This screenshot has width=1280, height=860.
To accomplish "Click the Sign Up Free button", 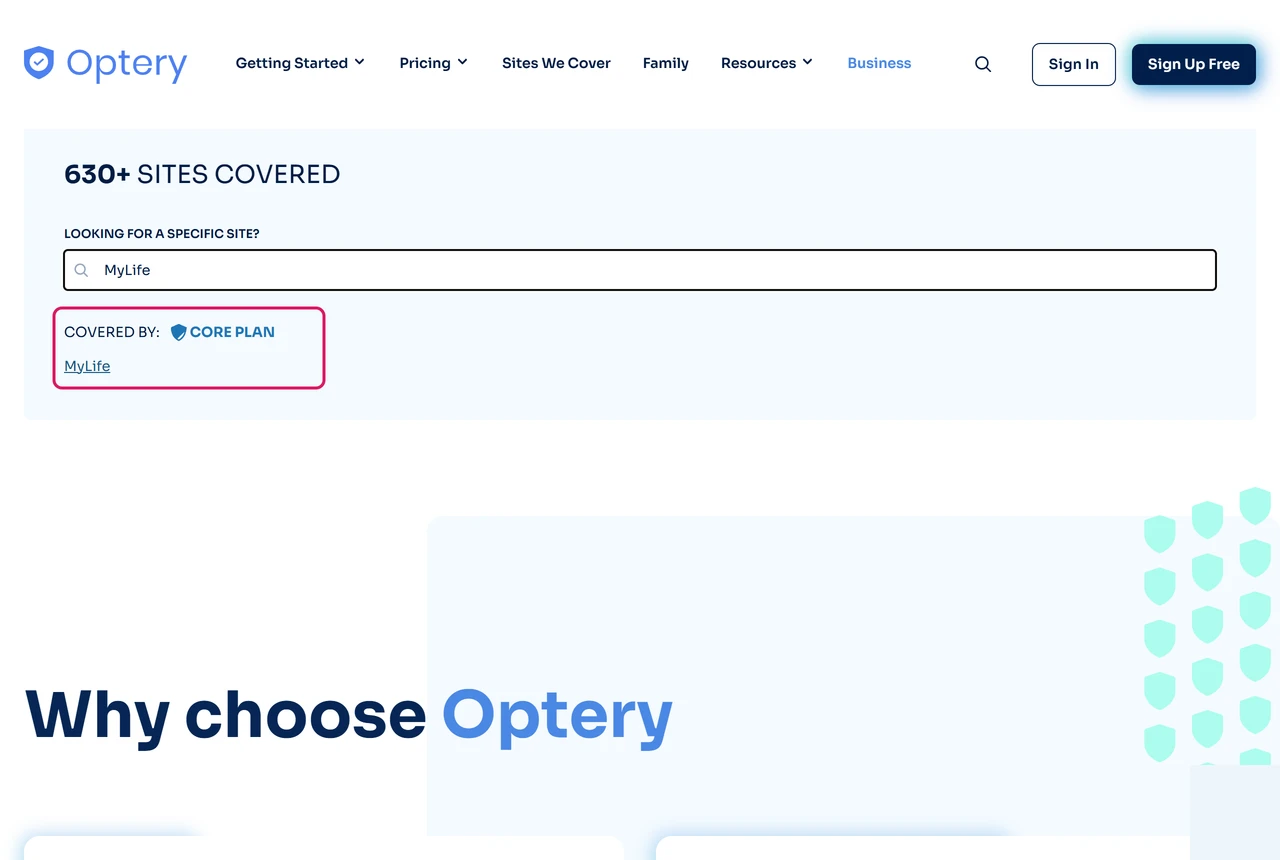I will click(x=1193, y=64).
